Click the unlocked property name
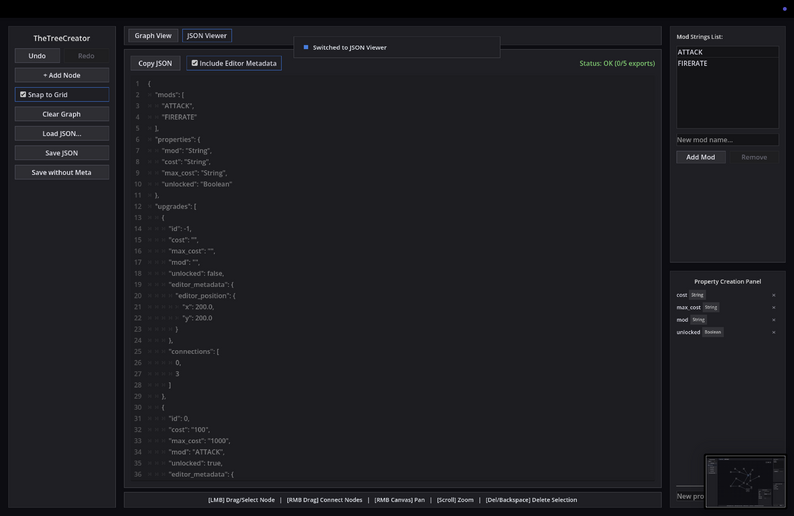 pos(688,332)
